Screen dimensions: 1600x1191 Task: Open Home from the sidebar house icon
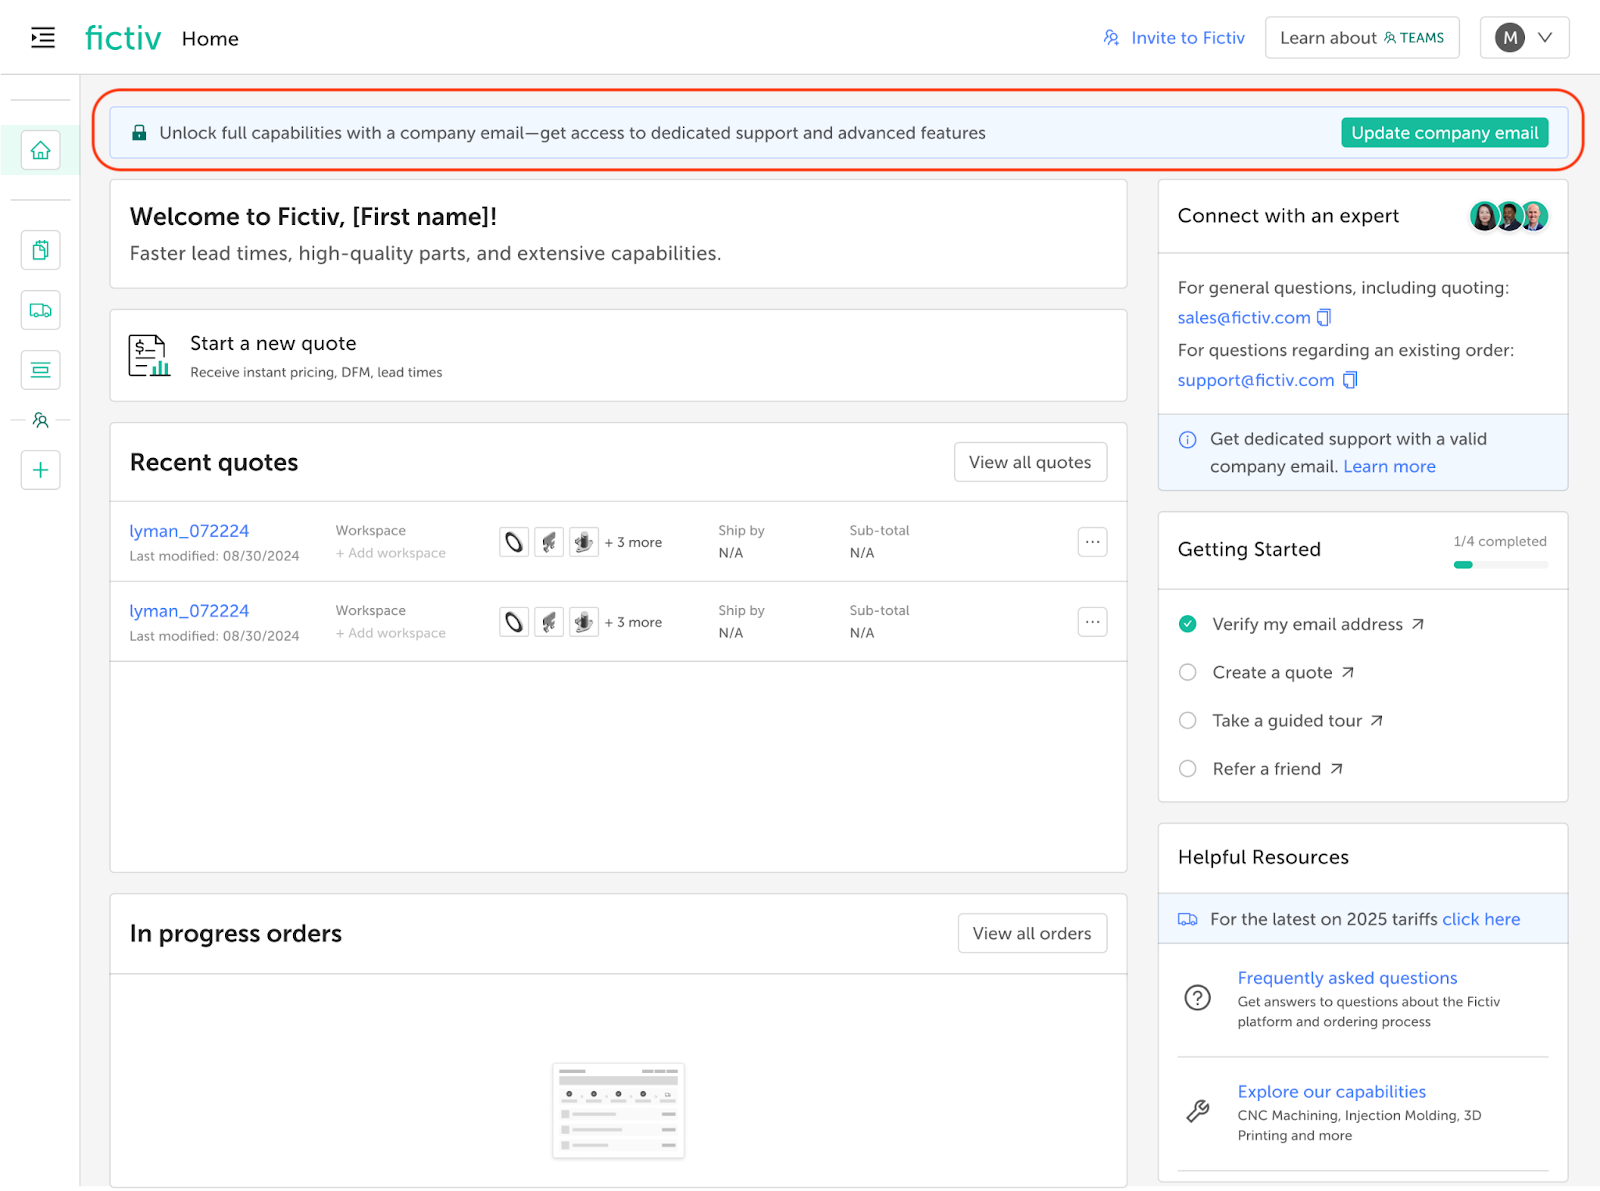click(x=40, y=150)
